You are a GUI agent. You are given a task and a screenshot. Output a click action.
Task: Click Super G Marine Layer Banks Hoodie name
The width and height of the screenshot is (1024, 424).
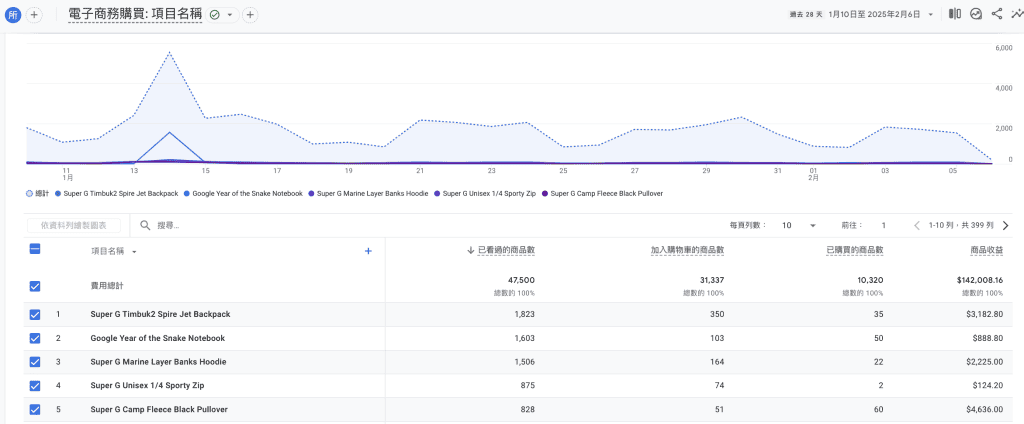pyautogui.click(x=158, y=362)
